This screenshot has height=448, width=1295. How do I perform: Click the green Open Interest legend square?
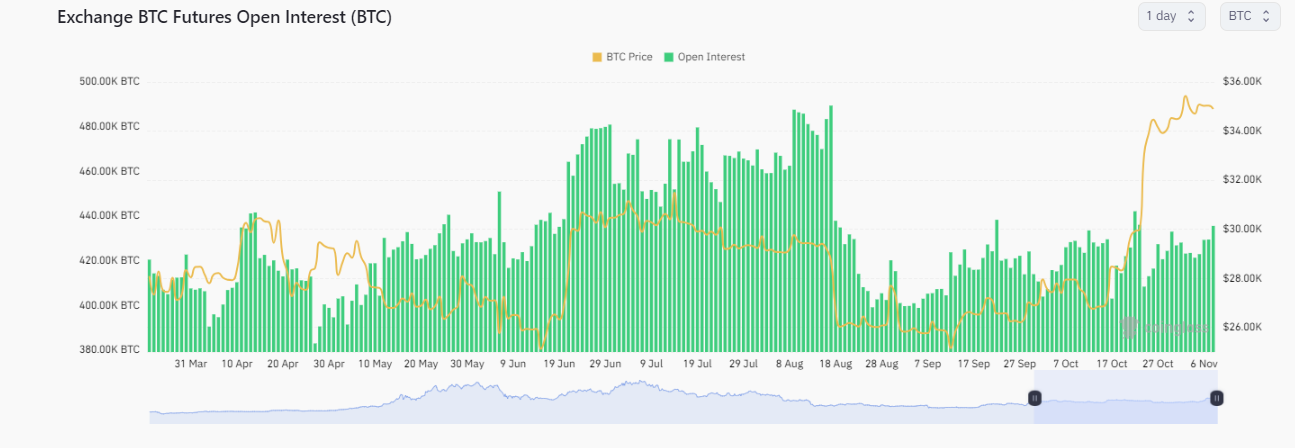(670, 57)
